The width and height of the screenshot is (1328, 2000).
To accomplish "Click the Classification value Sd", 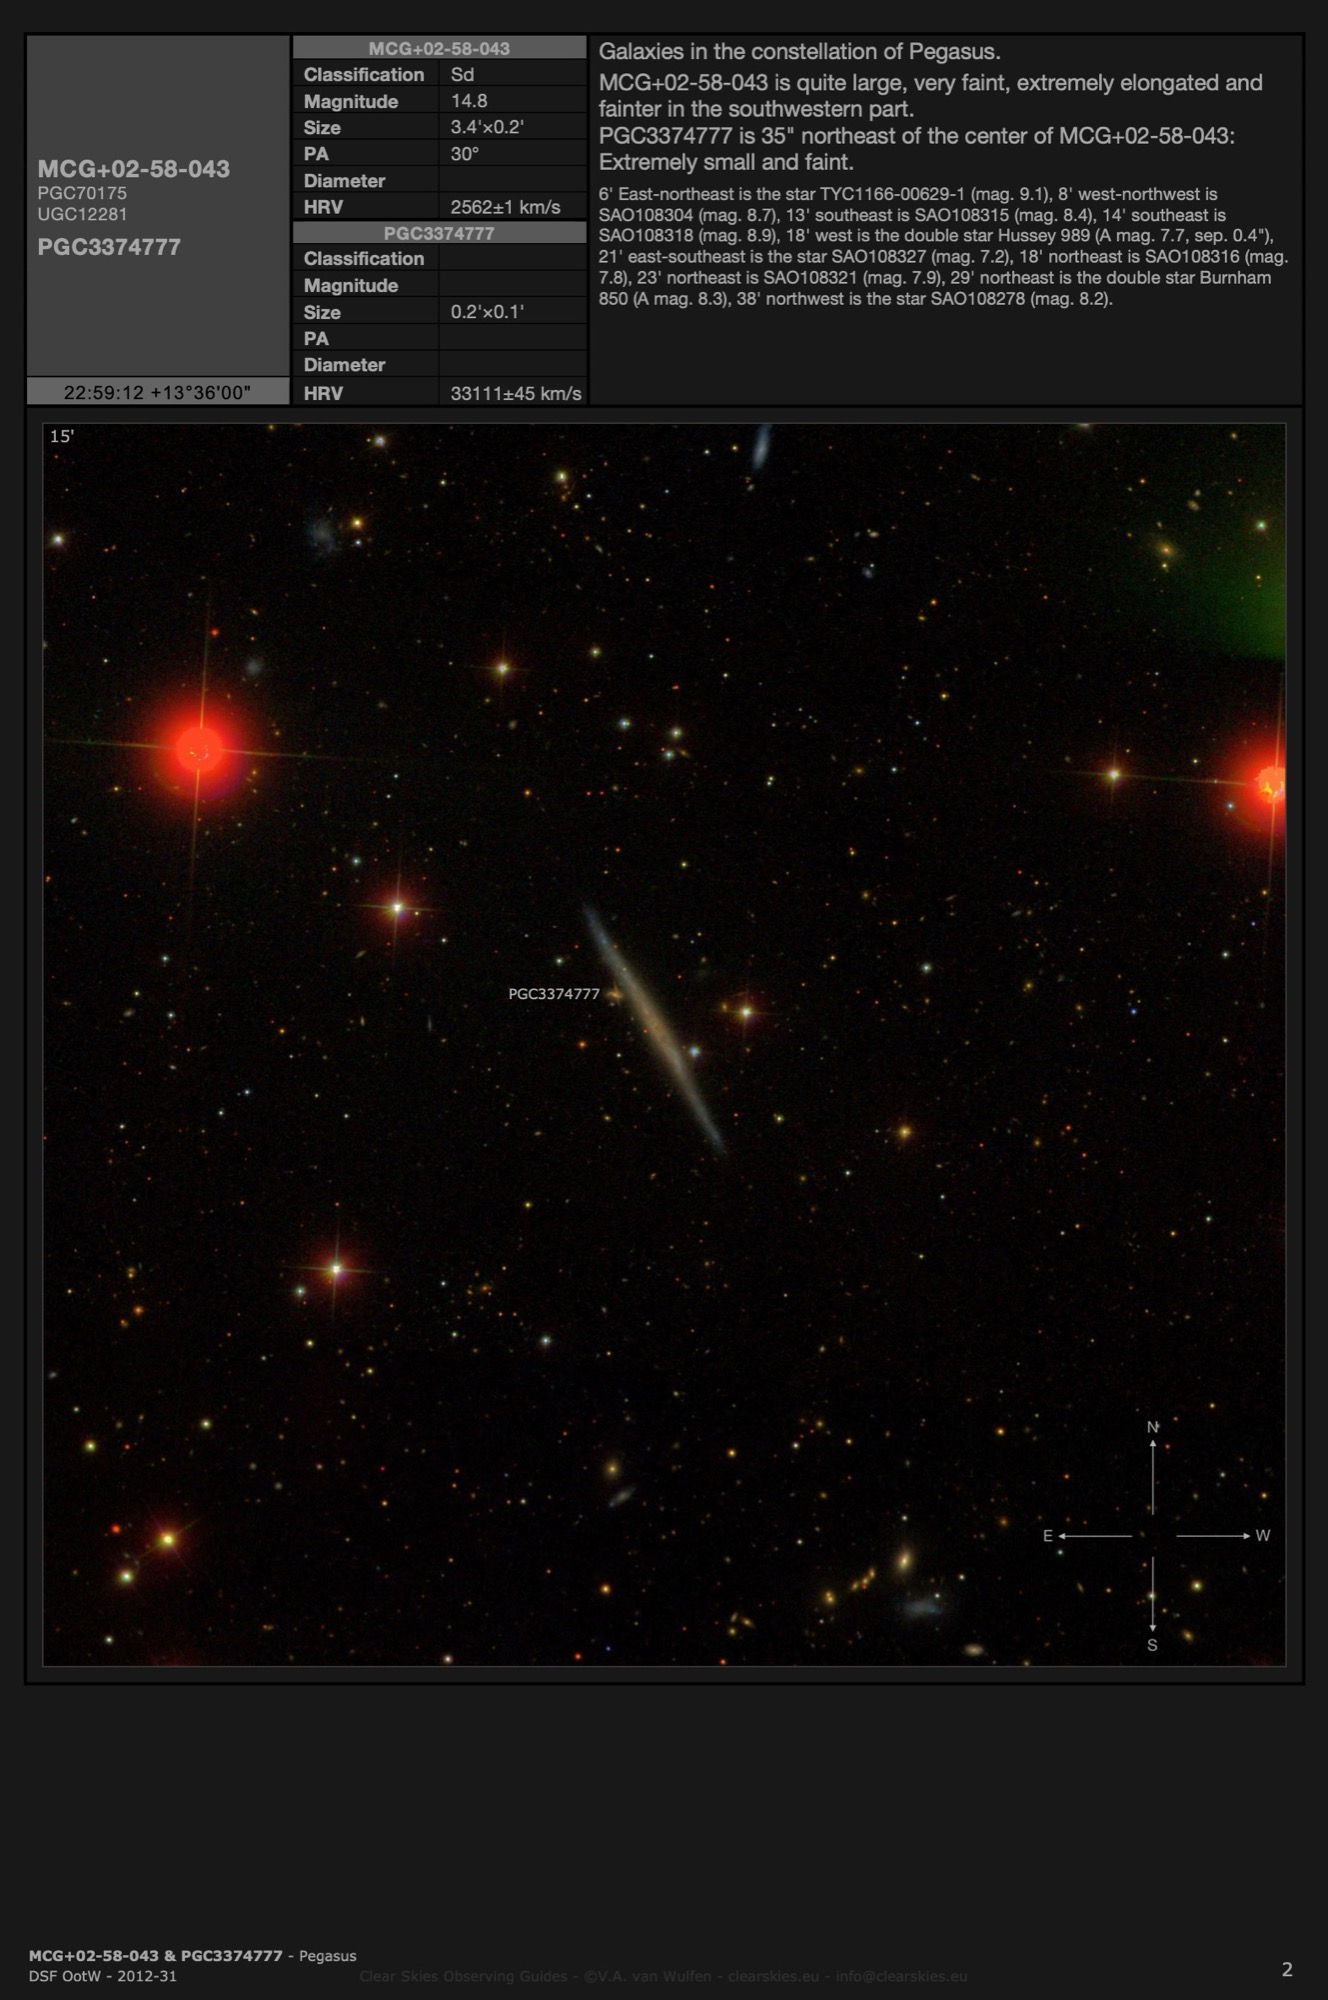I will [462, 75].
